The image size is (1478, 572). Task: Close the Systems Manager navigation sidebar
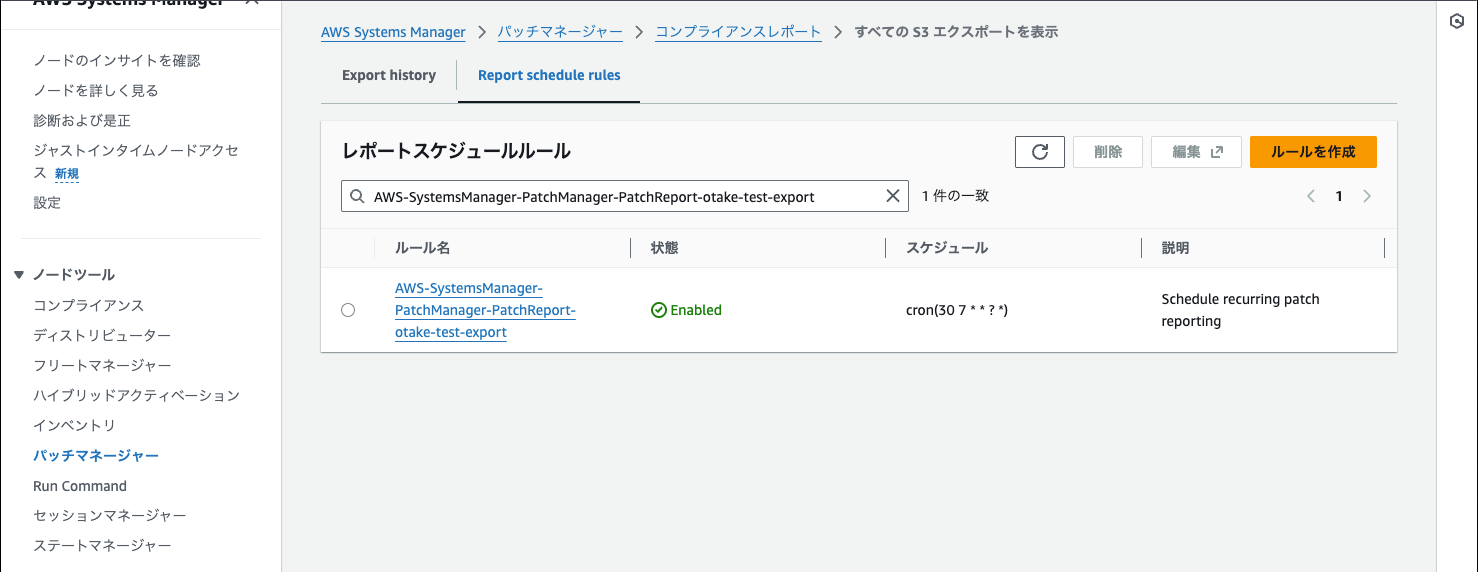(252, 3)
